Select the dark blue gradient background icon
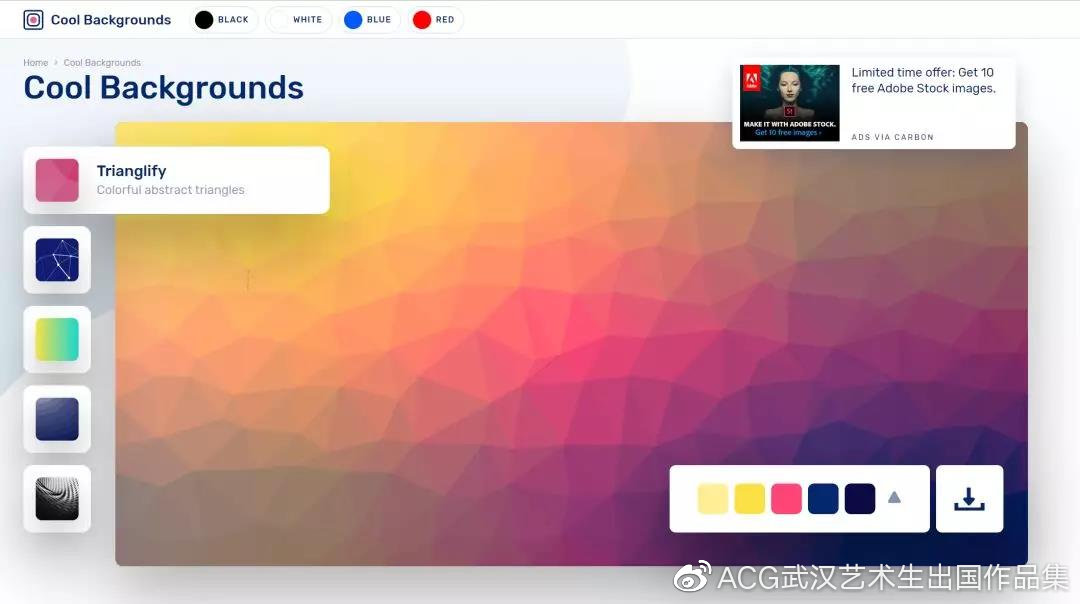This screenshot has width=1080, height=604. [x=57, y=419]
